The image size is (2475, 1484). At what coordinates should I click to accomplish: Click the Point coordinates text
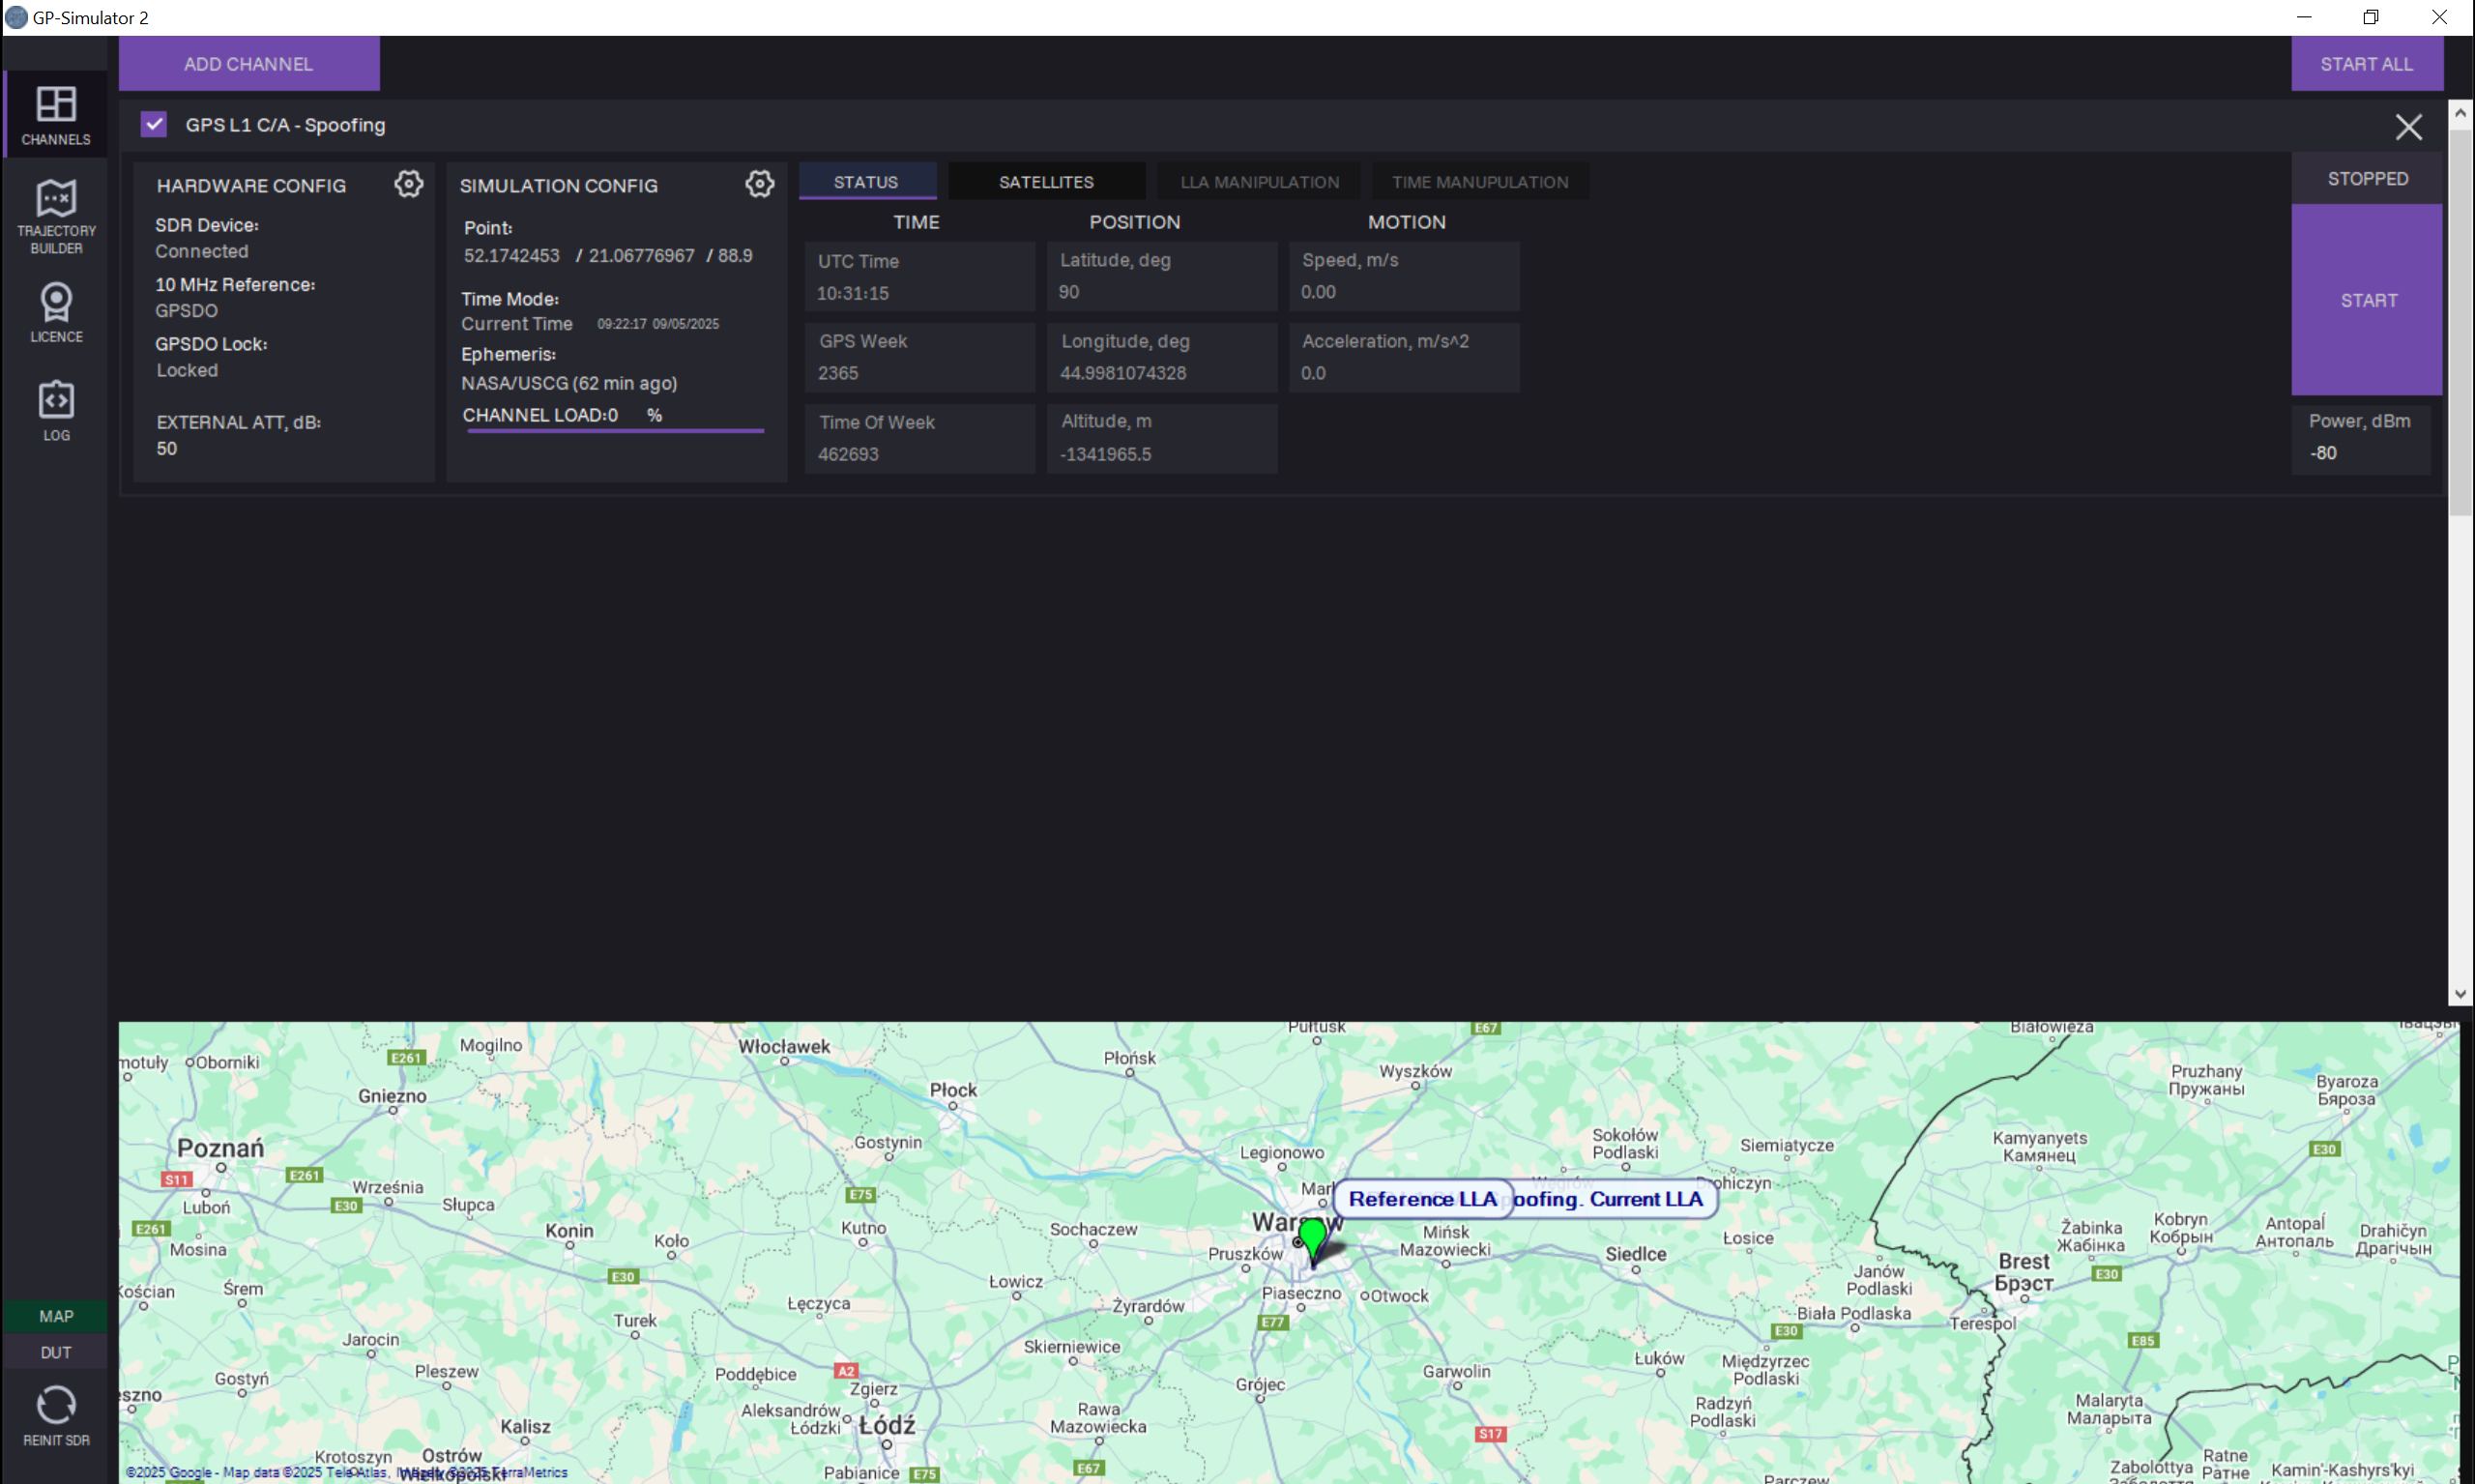click(608, 255)
